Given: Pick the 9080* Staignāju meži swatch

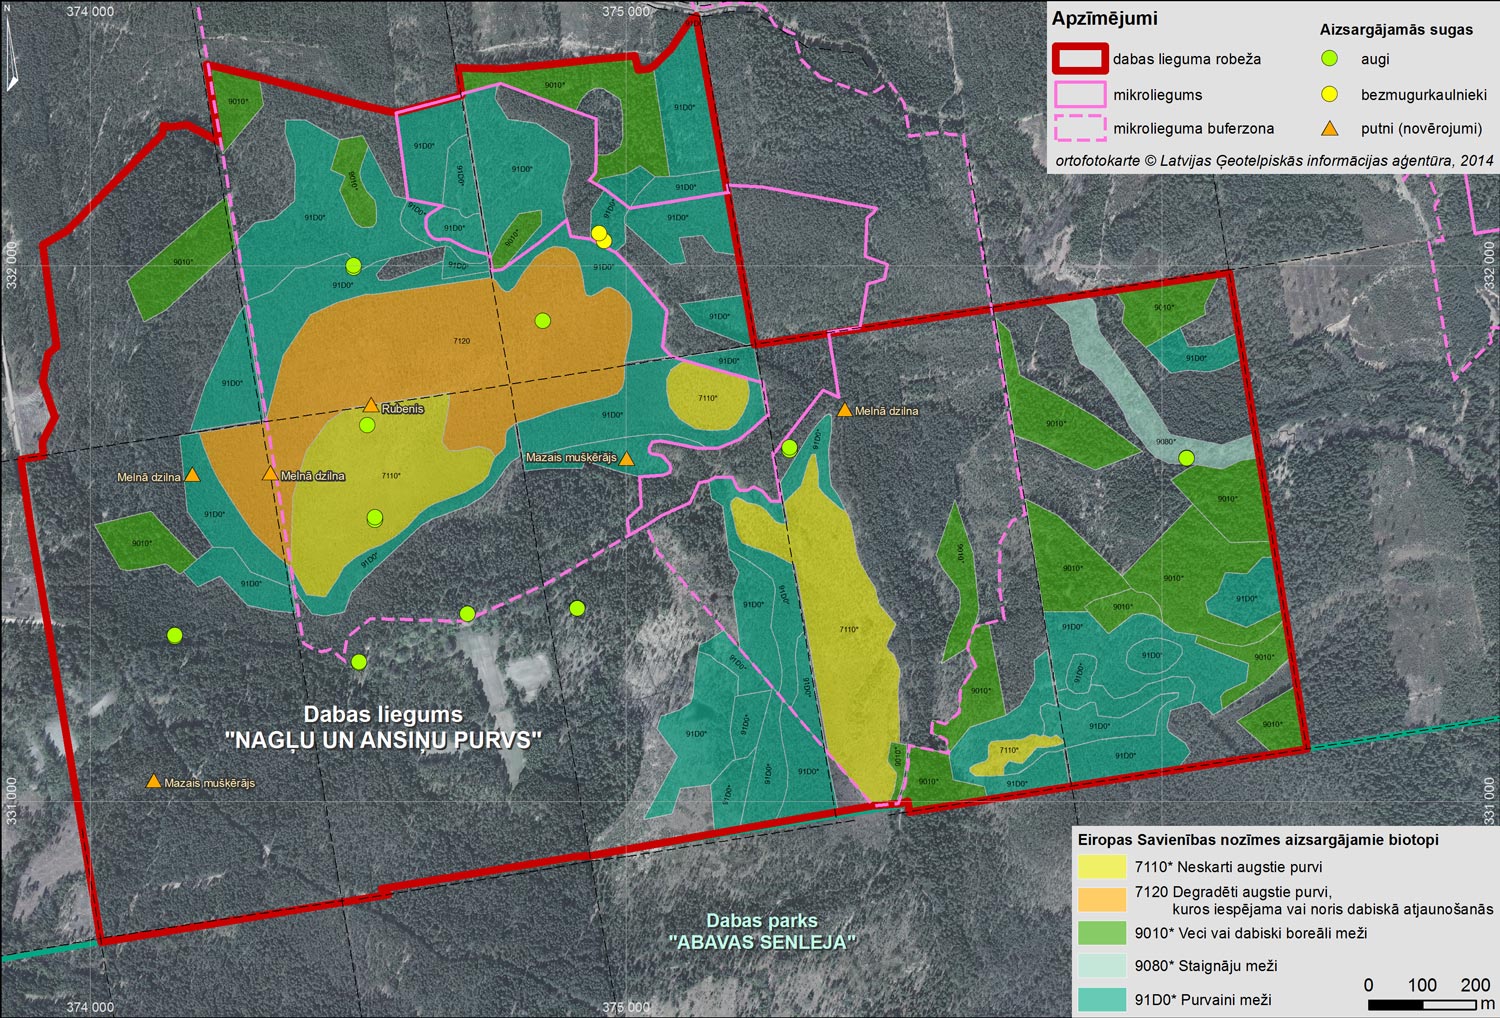Looking at the screenshot, I should point(1101,966).
